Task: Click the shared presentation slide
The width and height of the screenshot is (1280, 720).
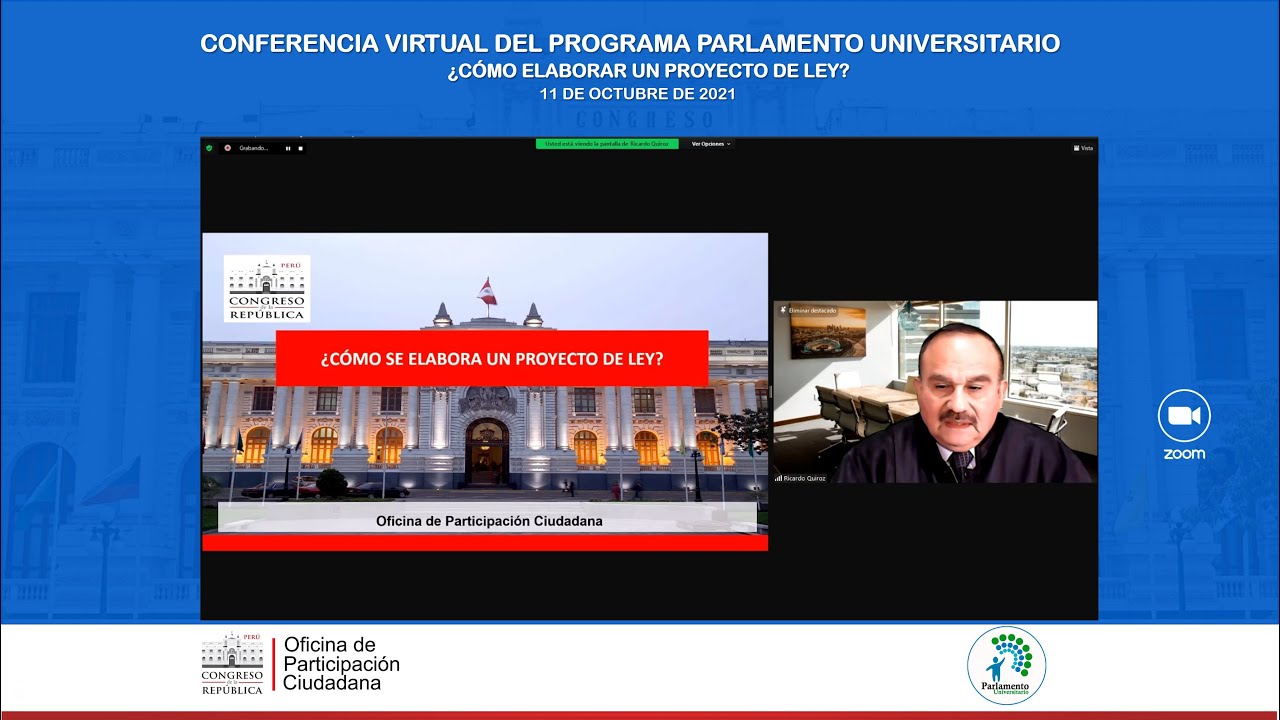Action: pos(485,392)
